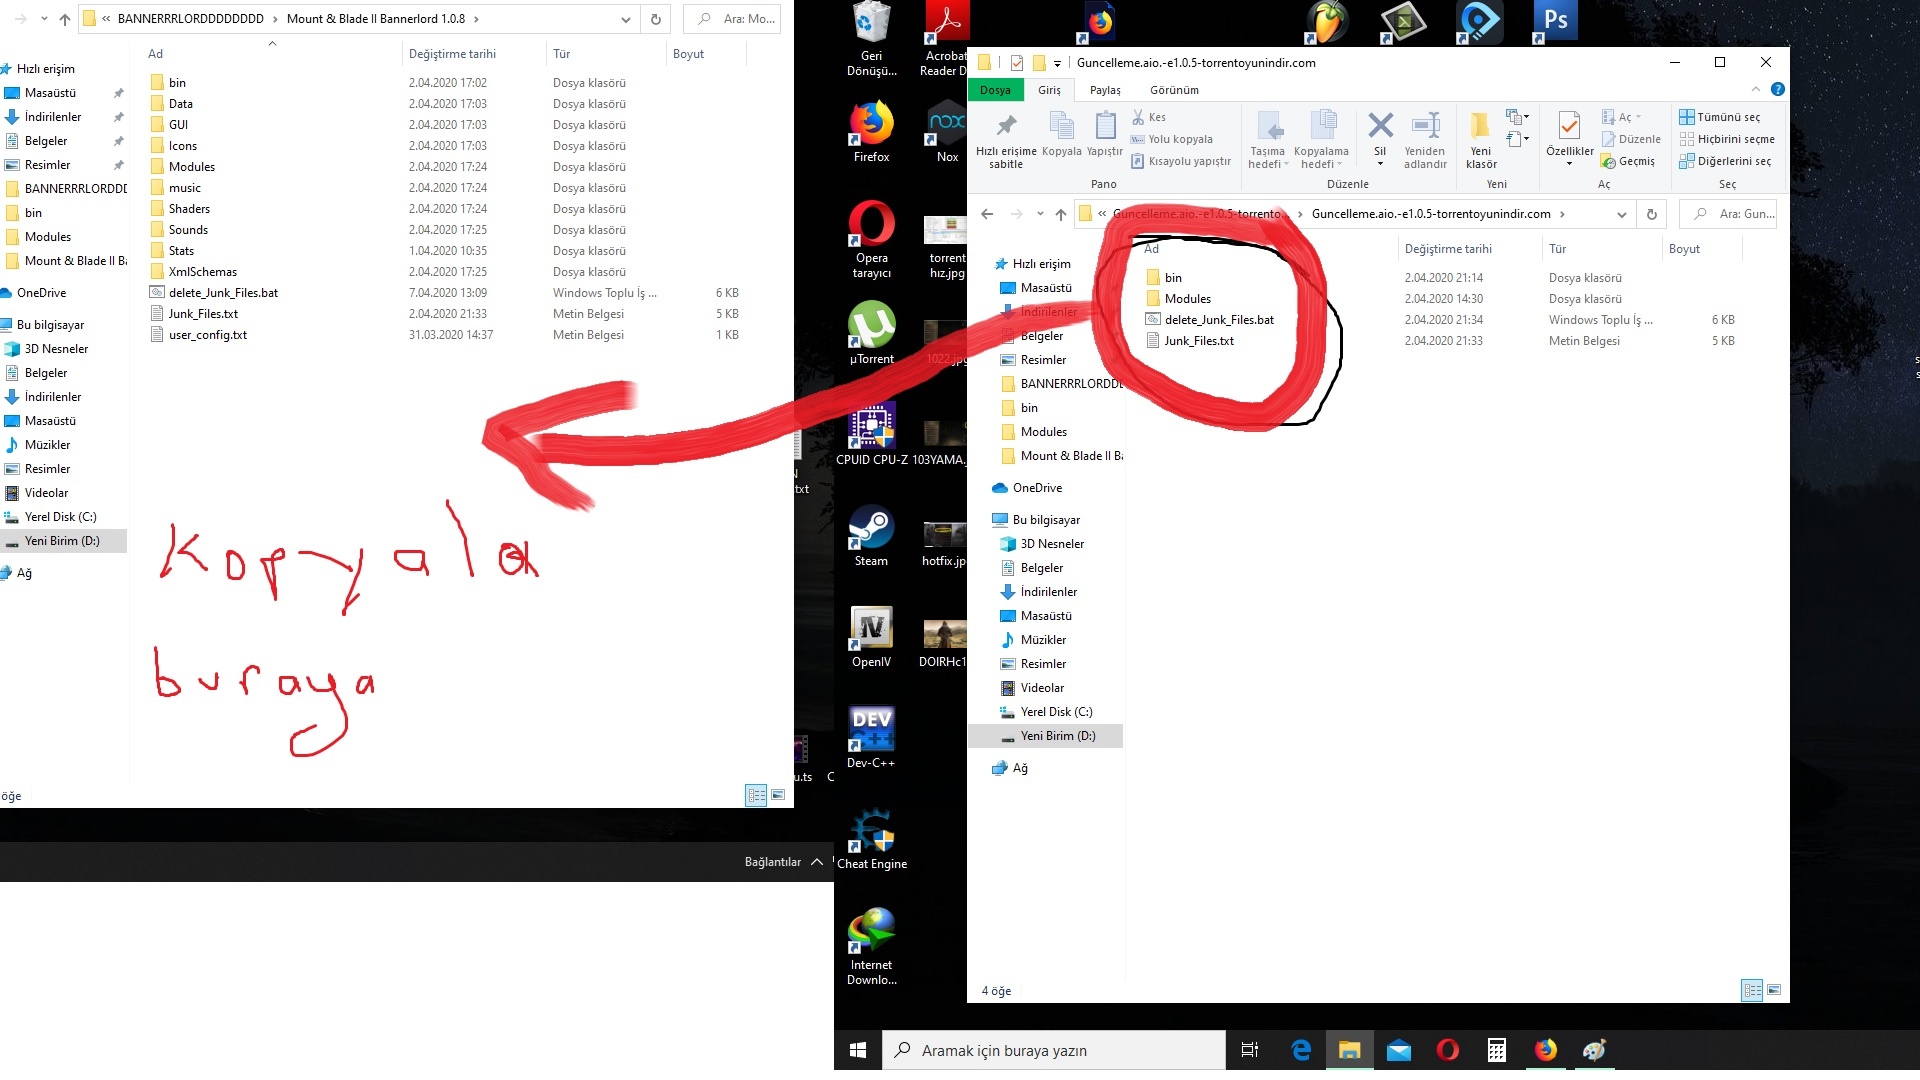This screenshot has height=1080, width=1920.
Task: Click Diğerlerini seç (invert selection)
Action: coord(1725,161)
